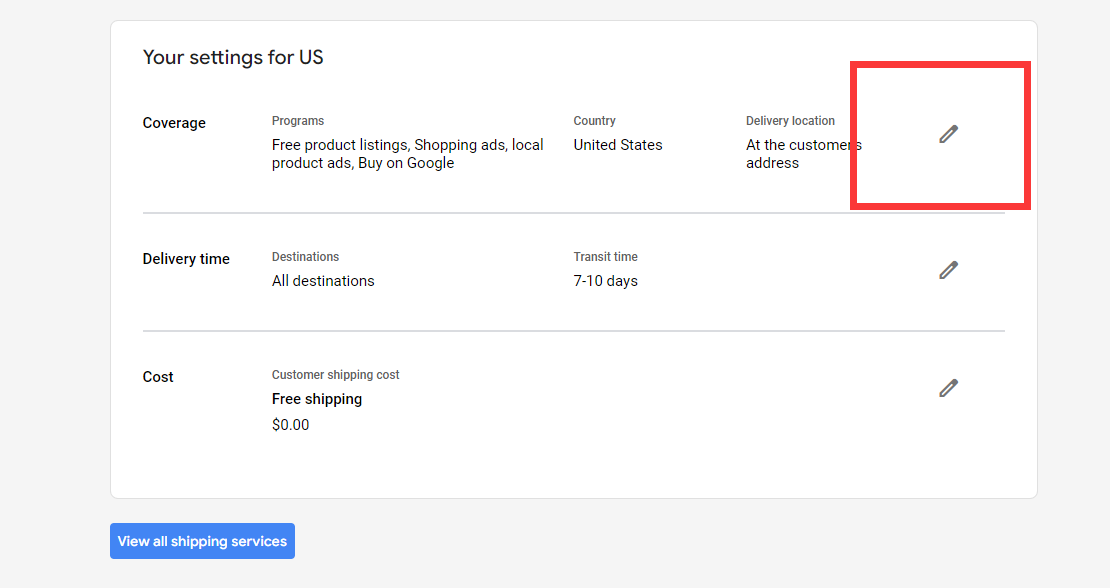Select the Cost row label
This screenshot has height=588, width=1110.
pyautogui.click(x=158, y=376)
